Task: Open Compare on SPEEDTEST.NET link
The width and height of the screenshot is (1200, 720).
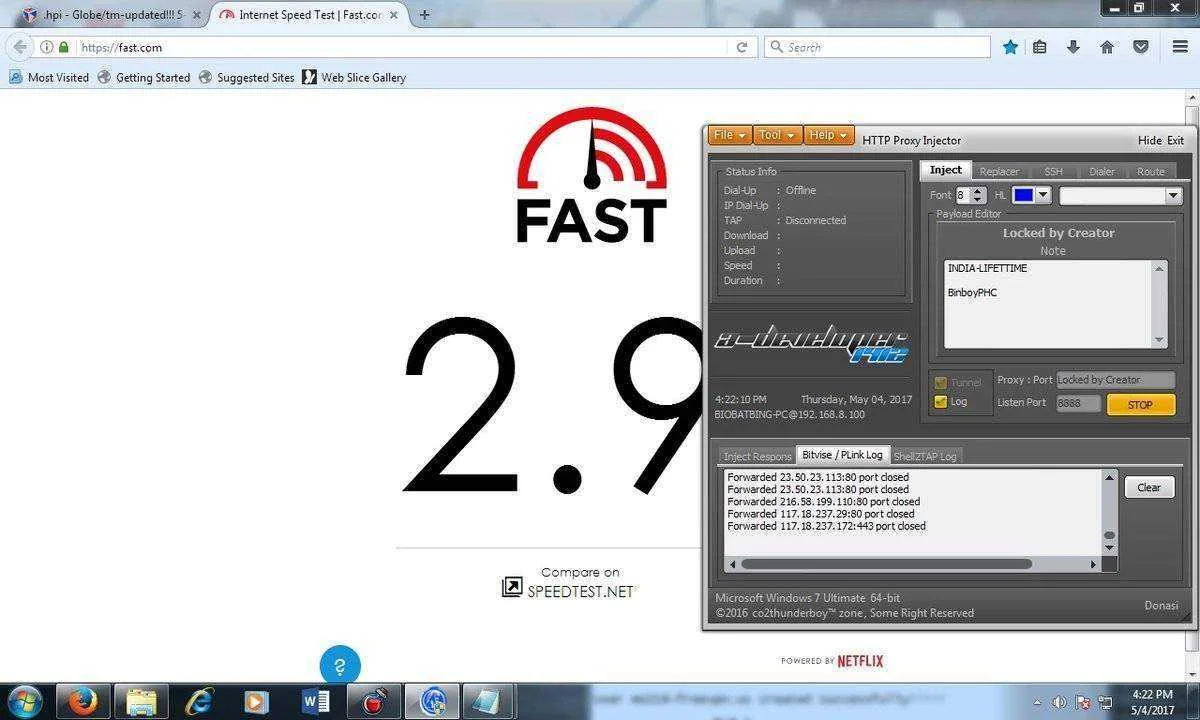Action: 568,582
